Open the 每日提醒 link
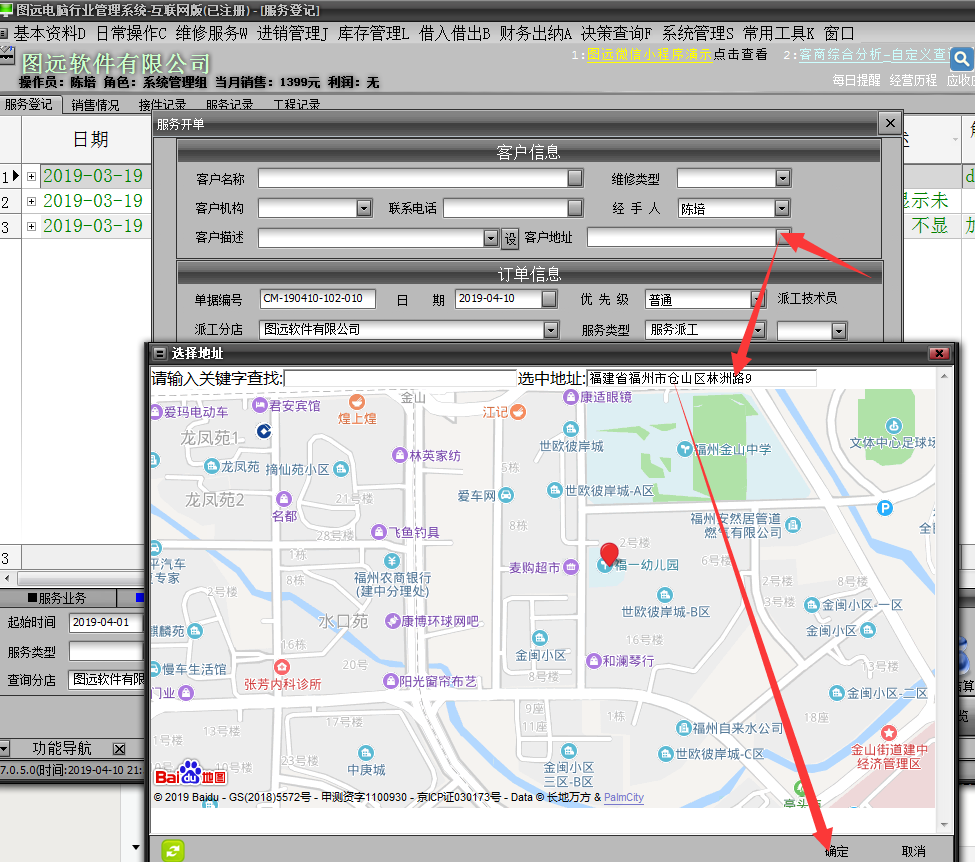 point(856,80)
